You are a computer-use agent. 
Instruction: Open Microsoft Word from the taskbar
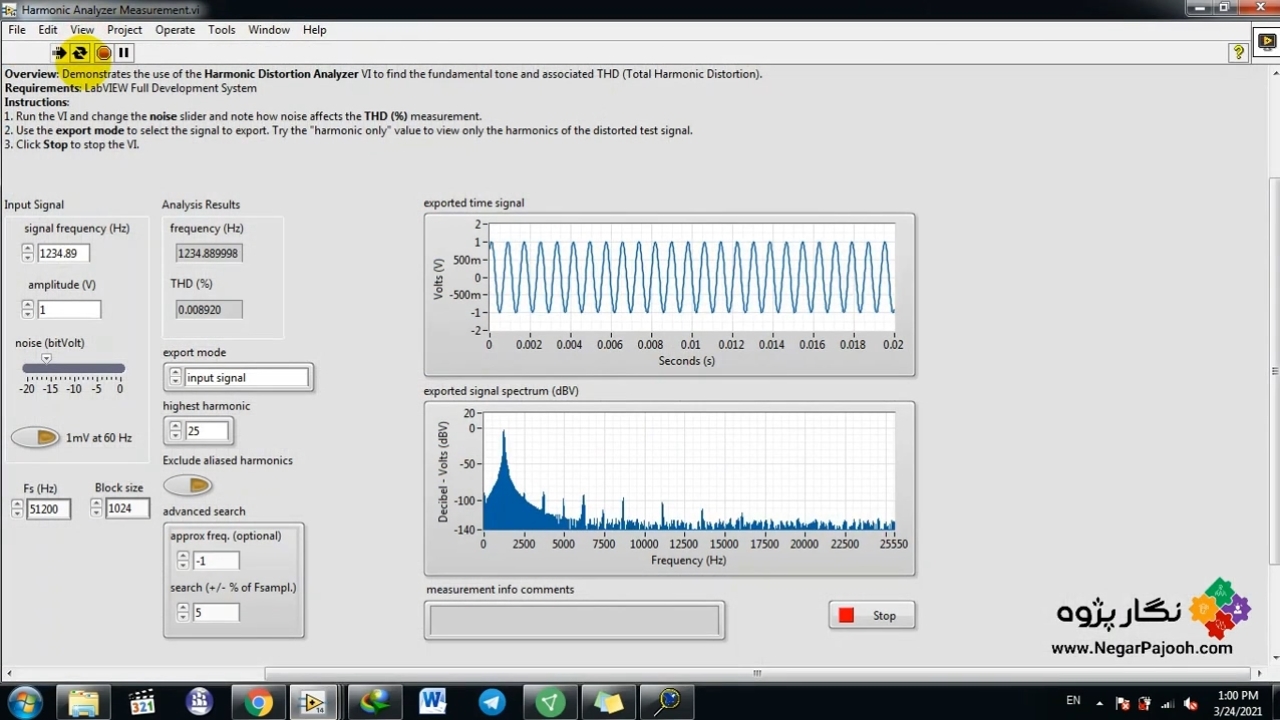[x=433, y=702]
